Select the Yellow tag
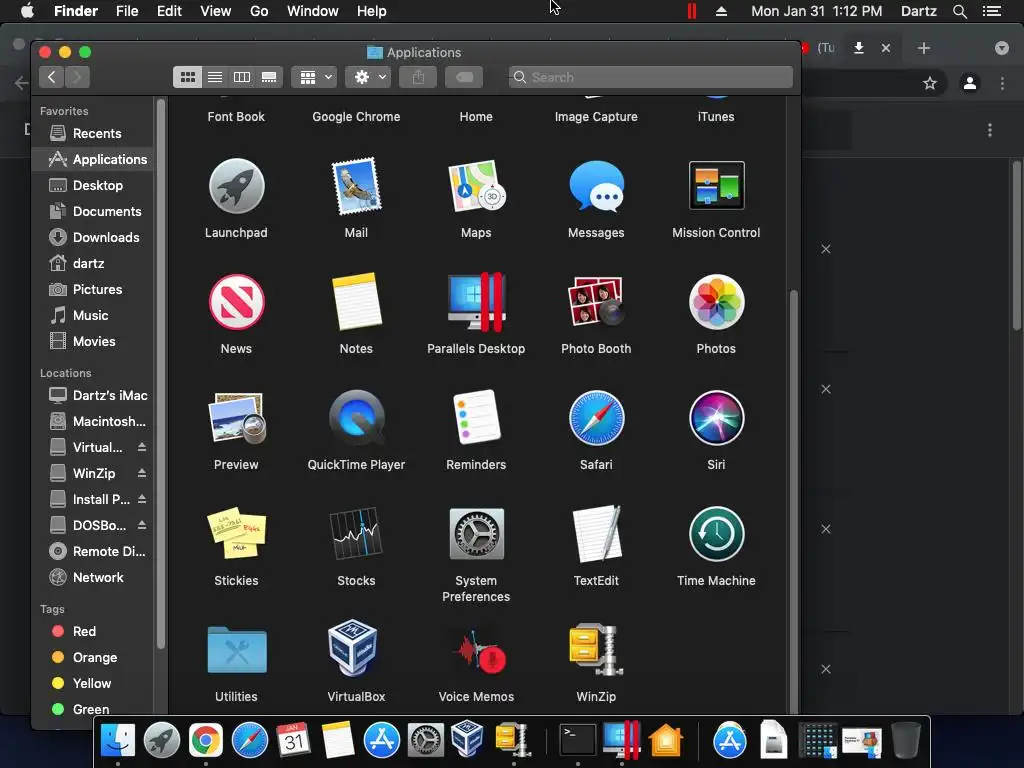 coord(93,684)
